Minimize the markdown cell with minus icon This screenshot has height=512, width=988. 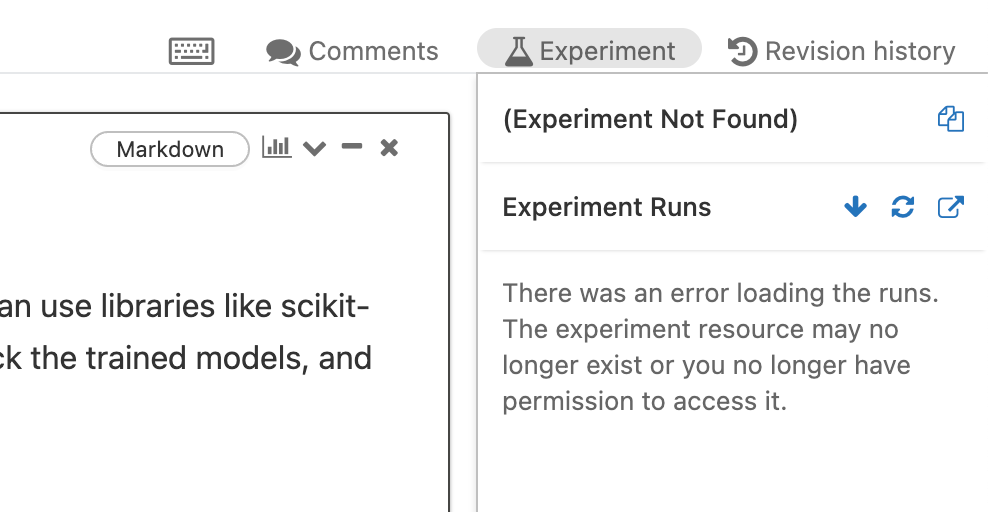pyautogui.click(x=351, y=148)
